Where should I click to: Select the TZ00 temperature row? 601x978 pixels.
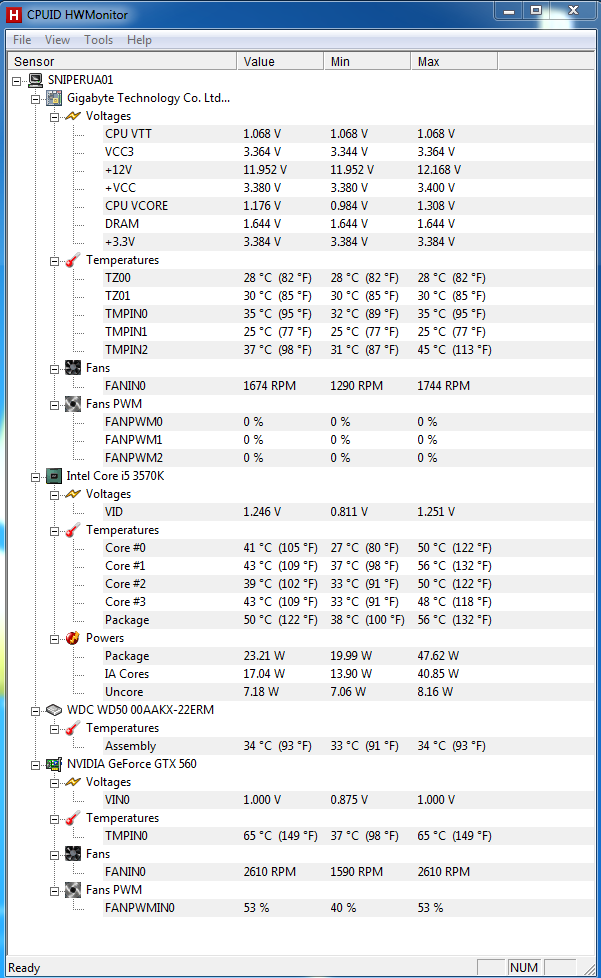click(348, 278)
